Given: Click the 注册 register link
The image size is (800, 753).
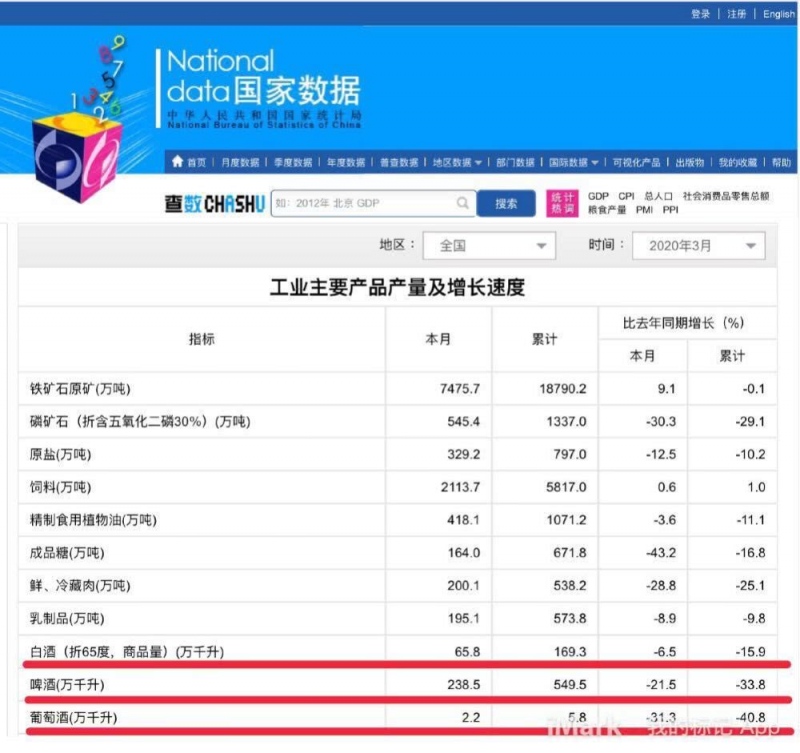Looking at the screenshot, I should pyautogui.click(x=737, y=14).
